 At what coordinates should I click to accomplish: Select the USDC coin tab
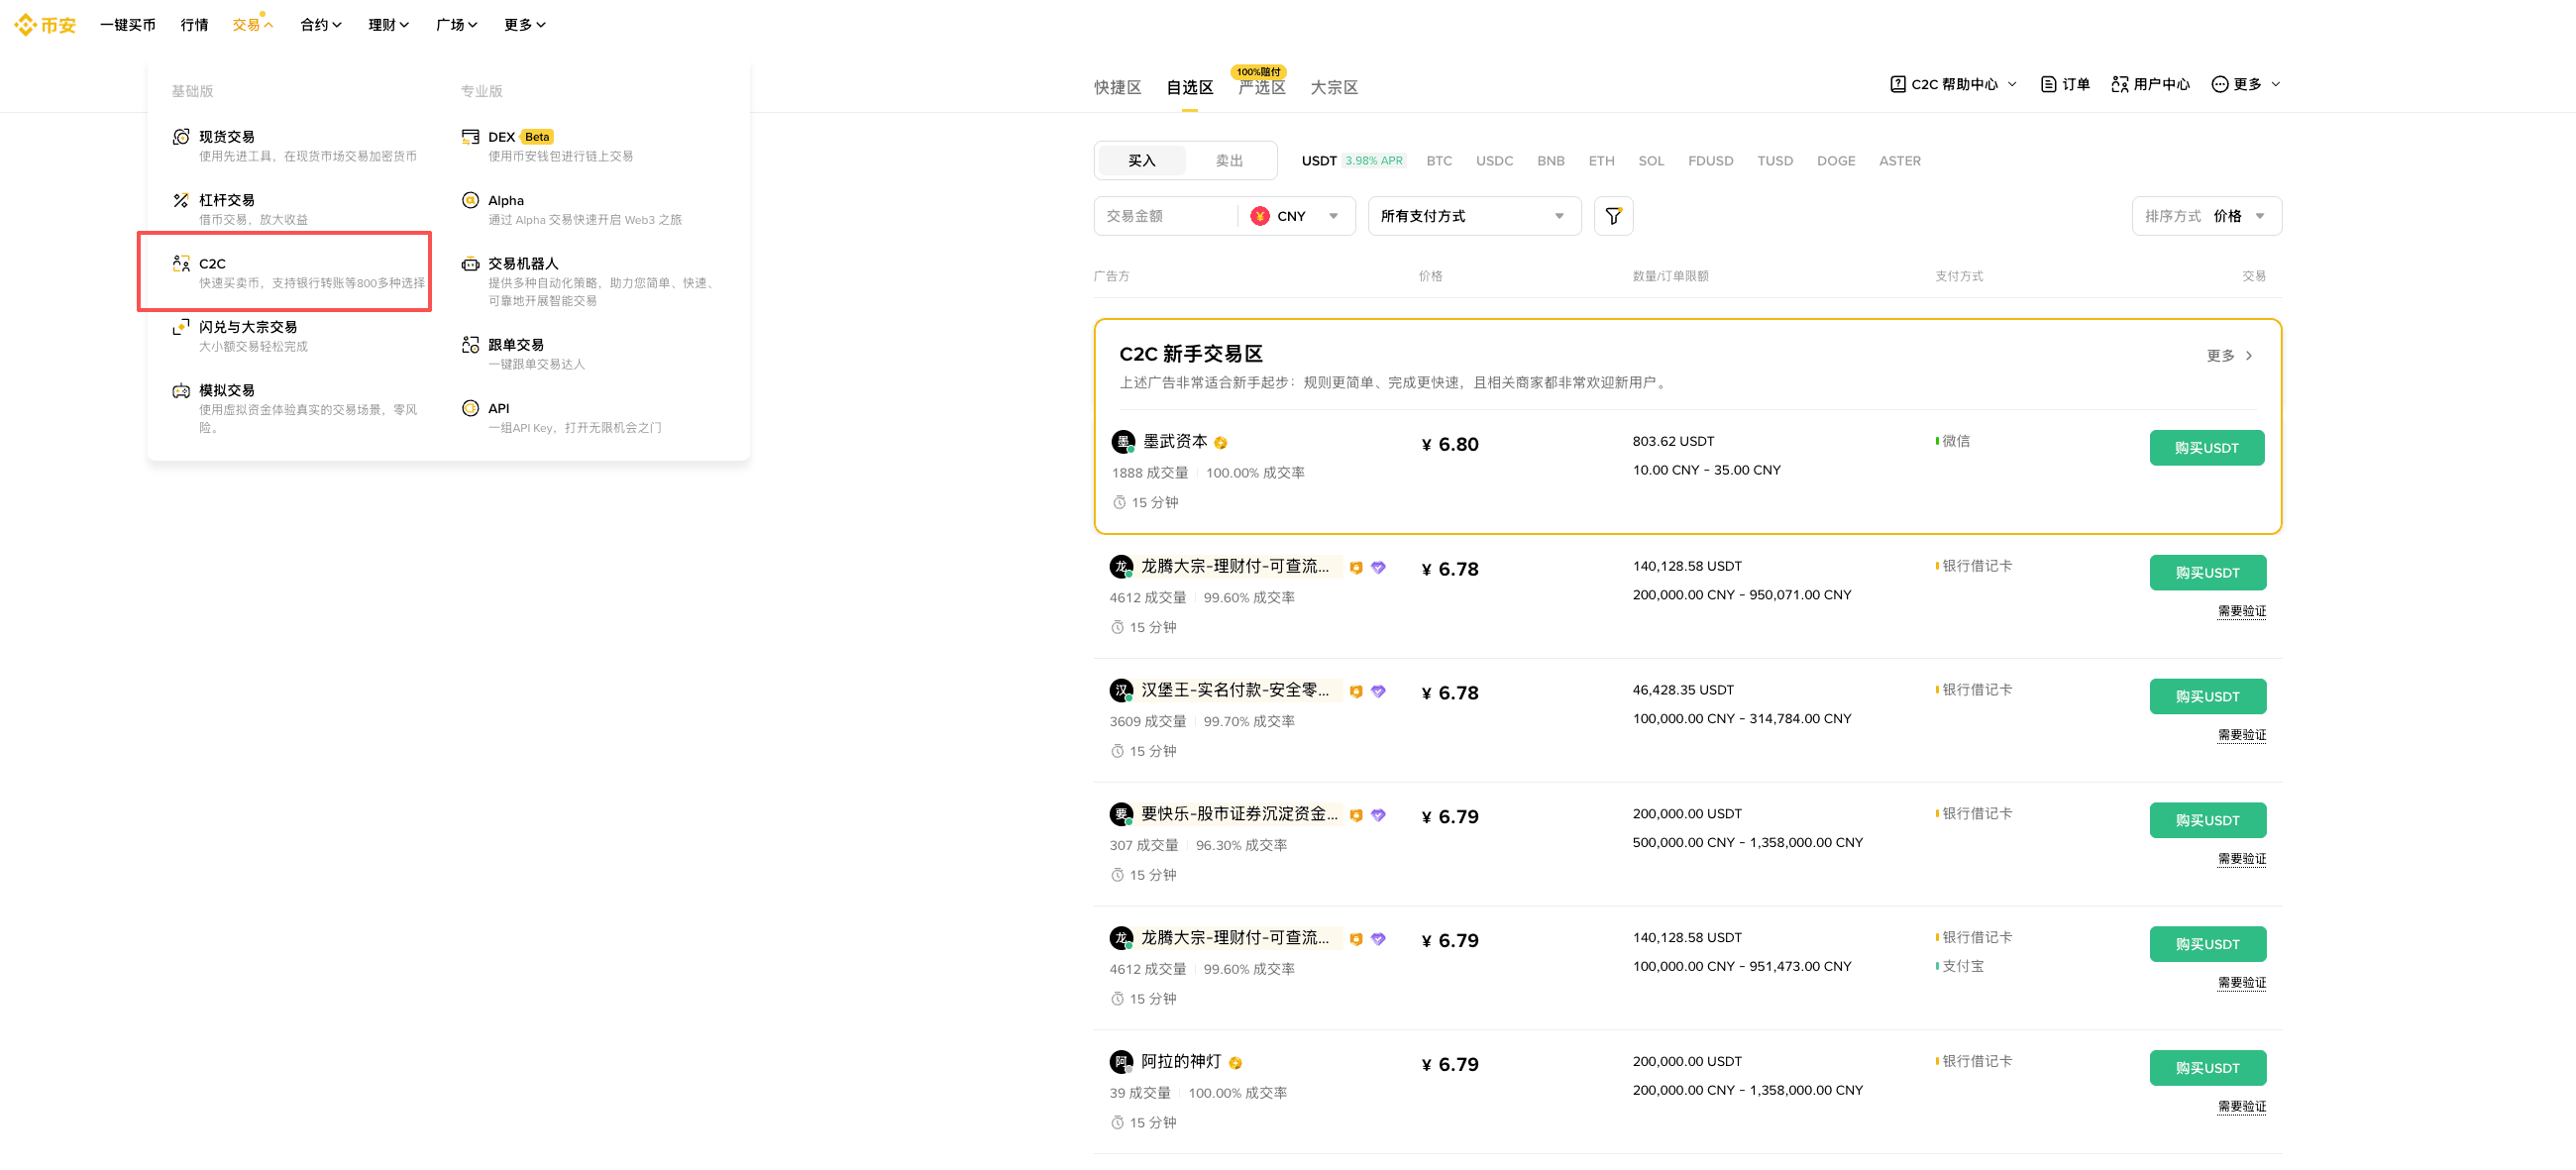[x=1494, y=161]
